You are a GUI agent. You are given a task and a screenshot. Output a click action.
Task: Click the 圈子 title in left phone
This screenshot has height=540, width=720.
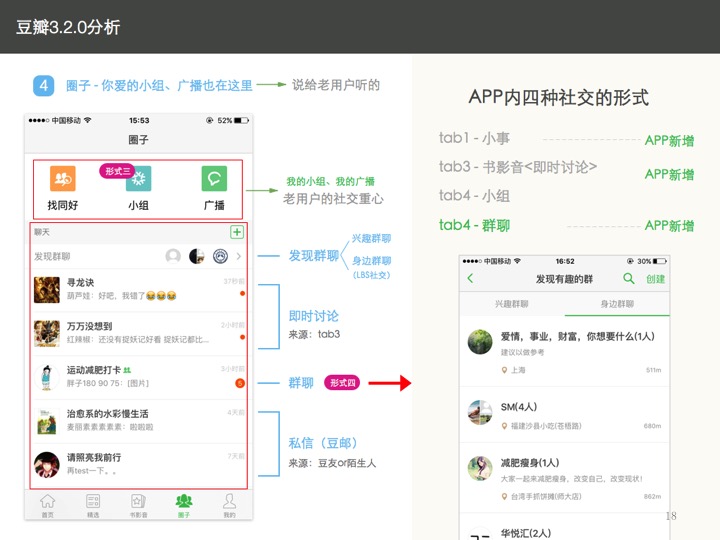point(138,140)
